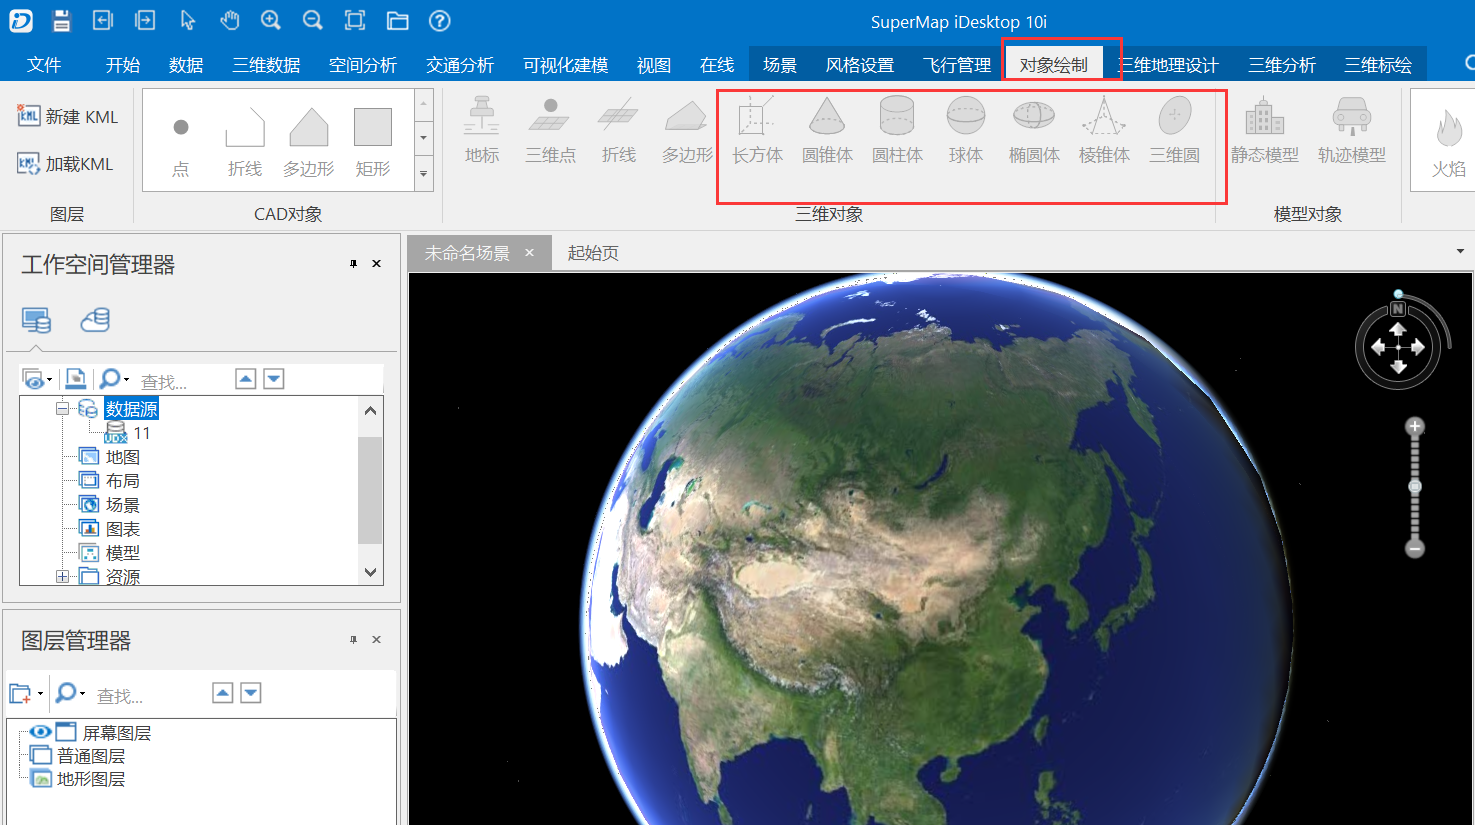Click the full extent view icon
1475x825 pixels.
[x=354, y=20]
